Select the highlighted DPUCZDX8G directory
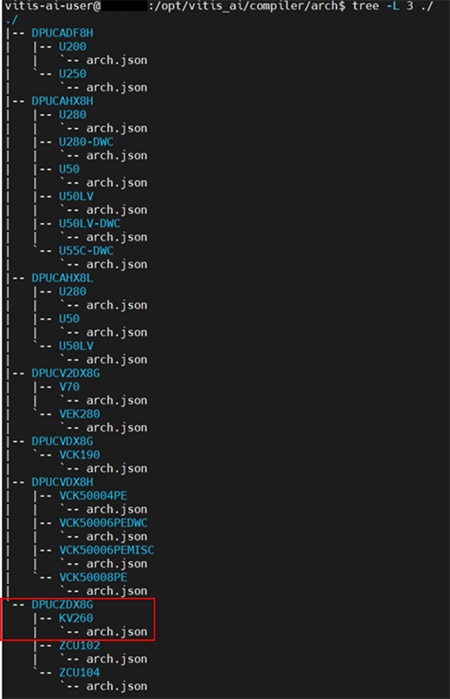This screenshot has width=450, height=699. (62, 604)
